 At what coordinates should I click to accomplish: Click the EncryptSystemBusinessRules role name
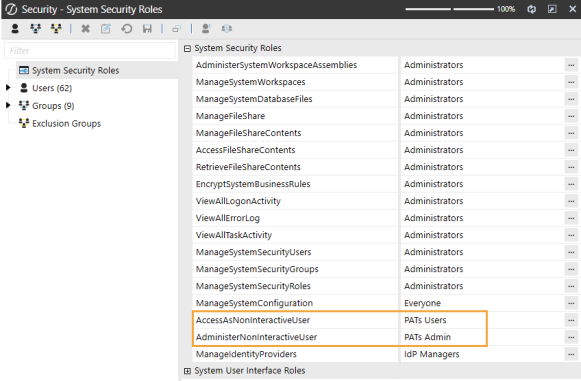(x=253, y=184)
